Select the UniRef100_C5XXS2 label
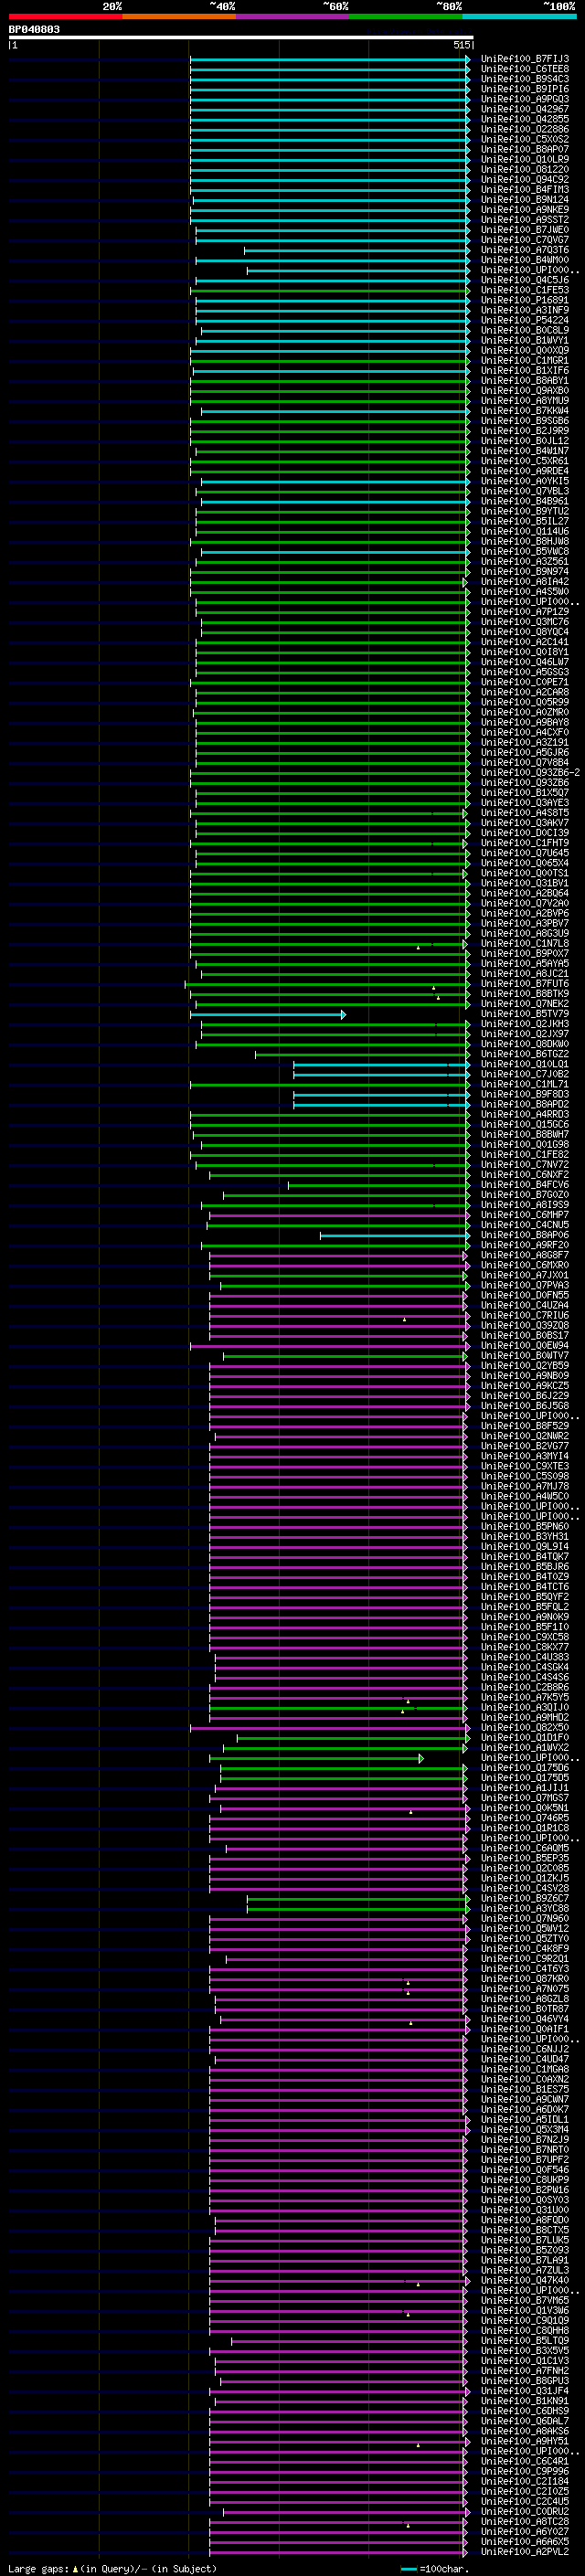 coord(524,139)
